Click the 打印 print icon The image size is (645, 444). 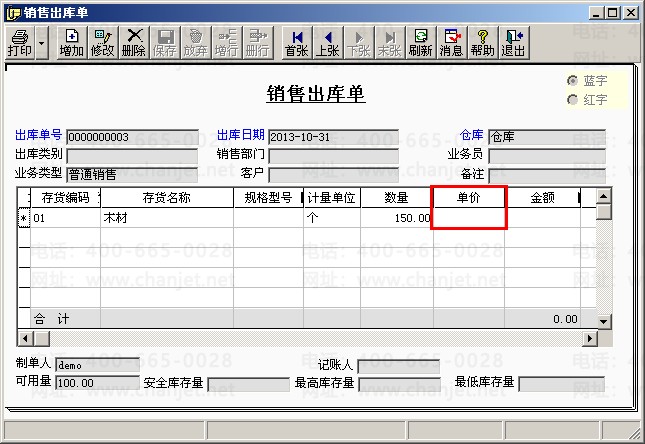point(20,43)
